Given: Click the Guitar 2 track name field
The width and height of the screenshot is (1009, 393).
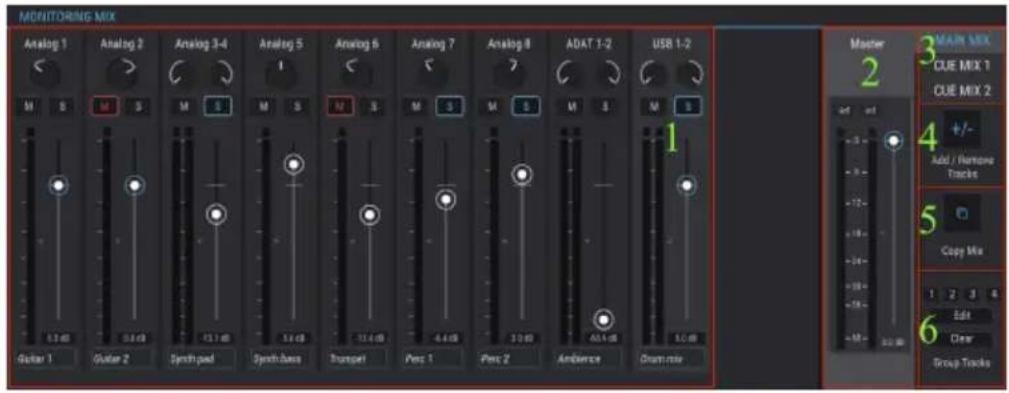Looking at the screenshot, I should coord(122,359).
